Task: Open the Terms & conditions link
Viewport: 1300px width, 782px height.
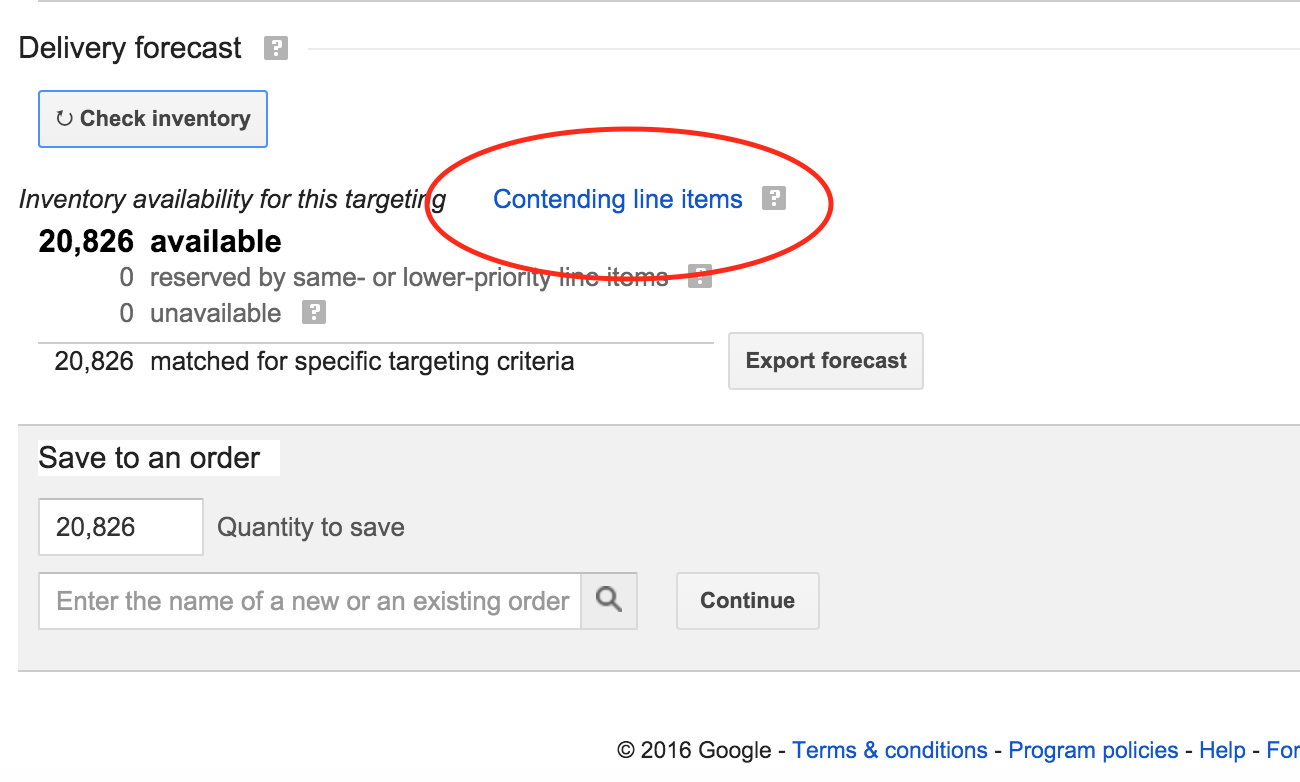Action: (890, 750)
